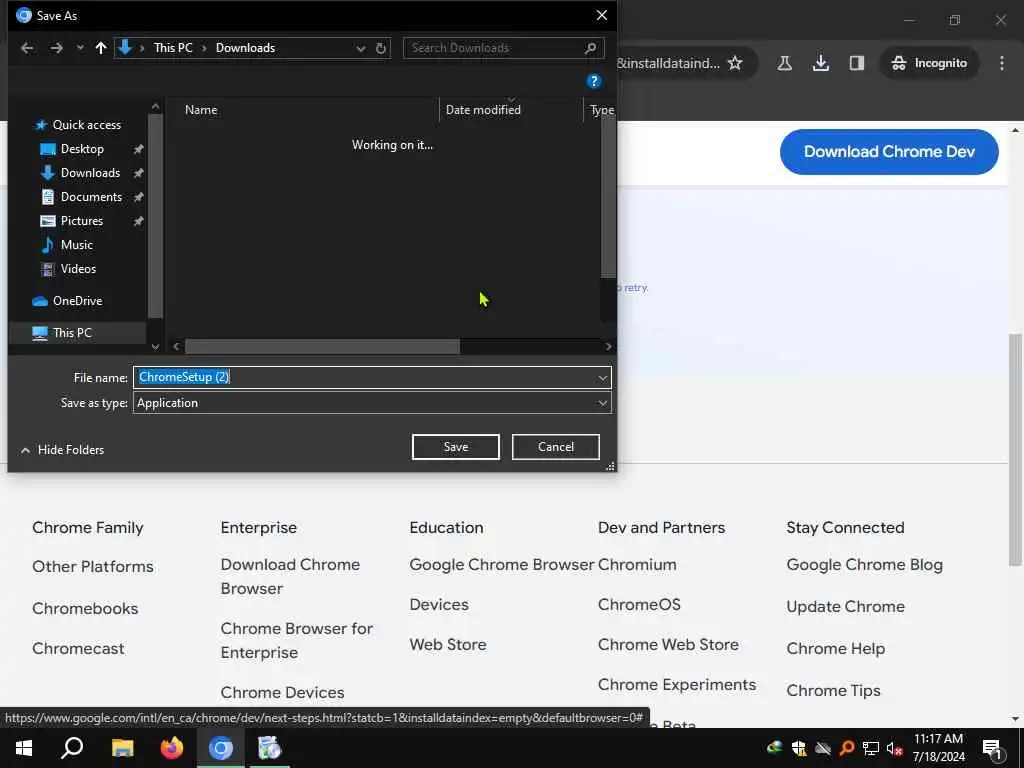Refresh the Downloads folder view
The height and width of the screenshot is (768, 1024).
[x=381, y=48]
